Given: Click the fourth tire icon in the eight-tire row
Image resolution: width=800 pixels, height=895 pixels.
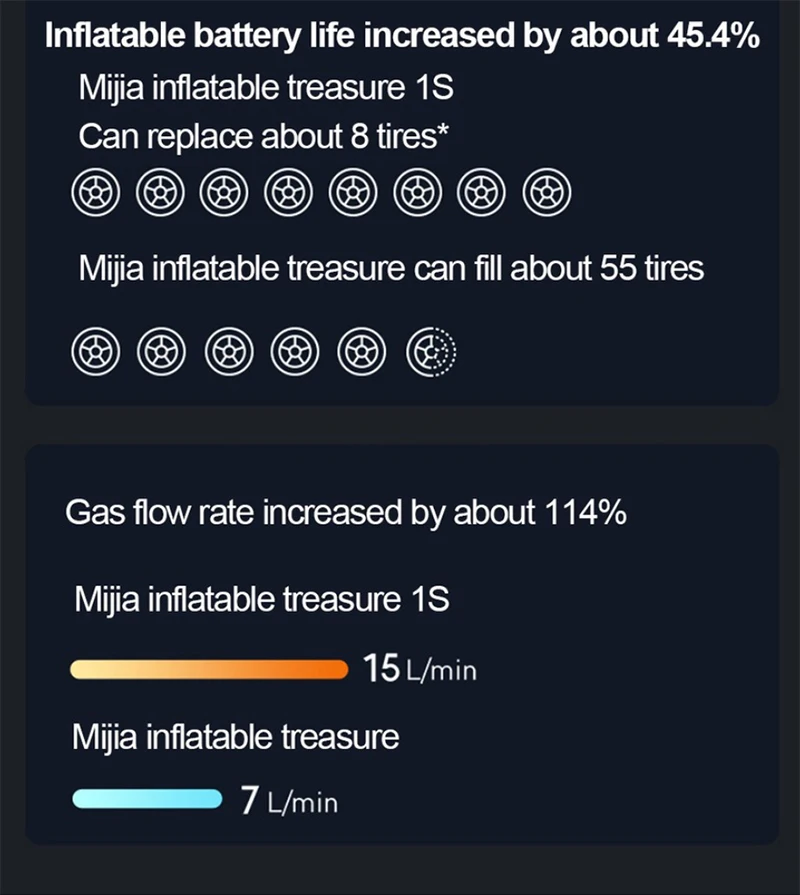Looking at the screenshot, I should tap(288, 193).
